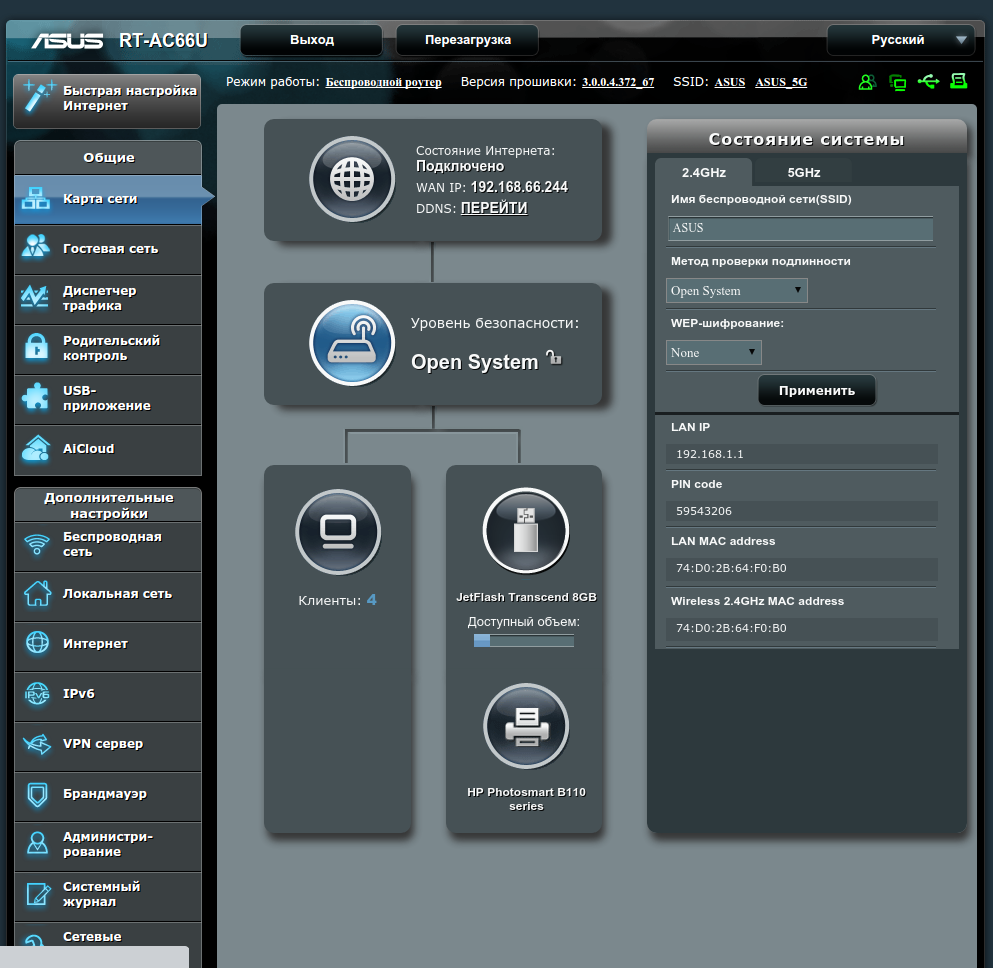Open the authentication method dropdown (Open System)
Screen dimensions: 993x968
click(737, 291)
